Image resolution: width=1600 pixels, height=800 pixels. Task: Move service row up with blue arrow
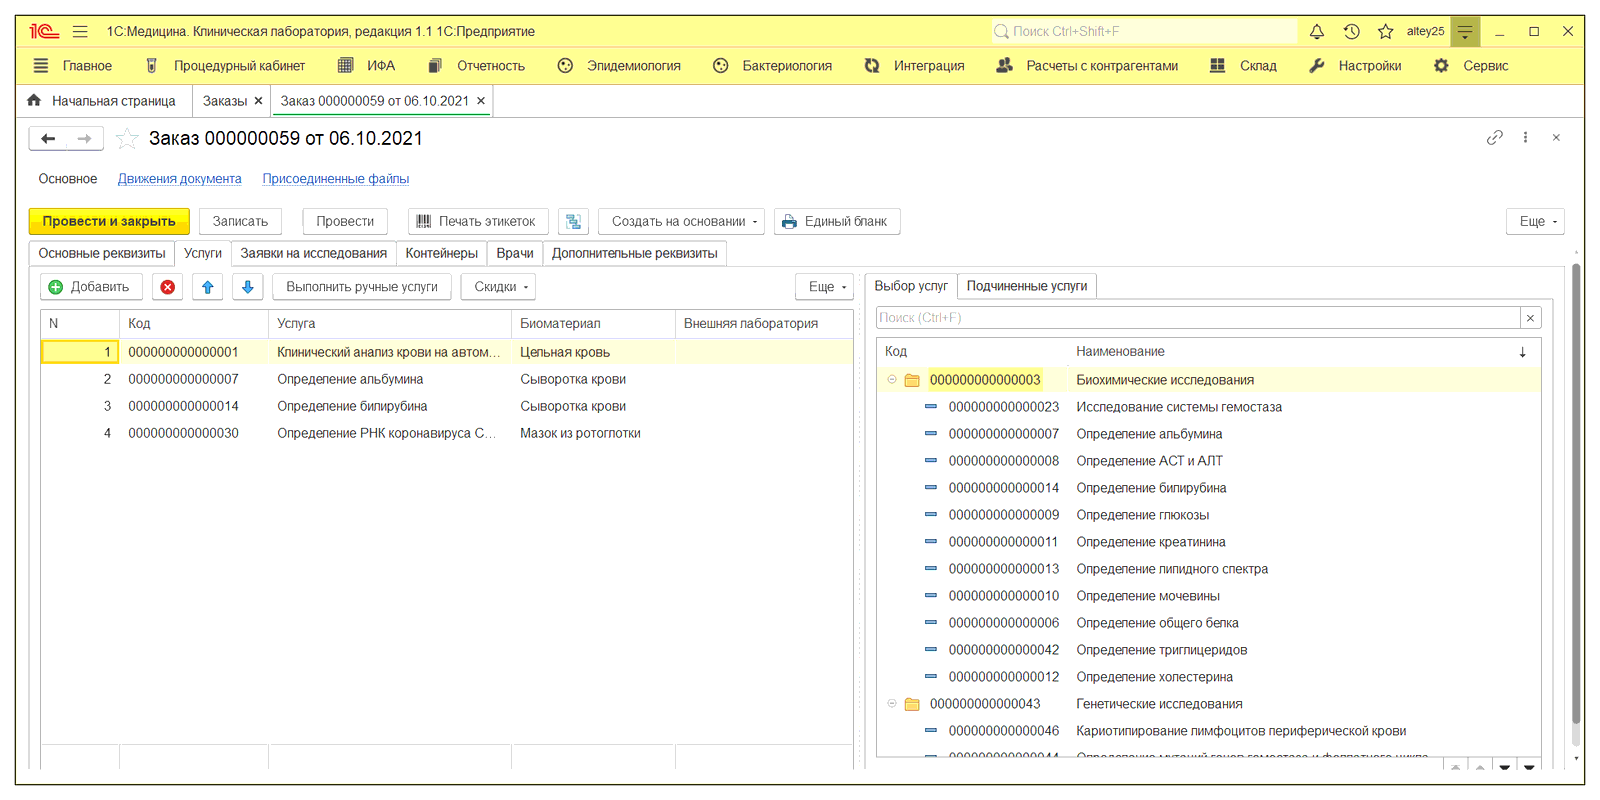pyautogui.click(x=208, y=287)
